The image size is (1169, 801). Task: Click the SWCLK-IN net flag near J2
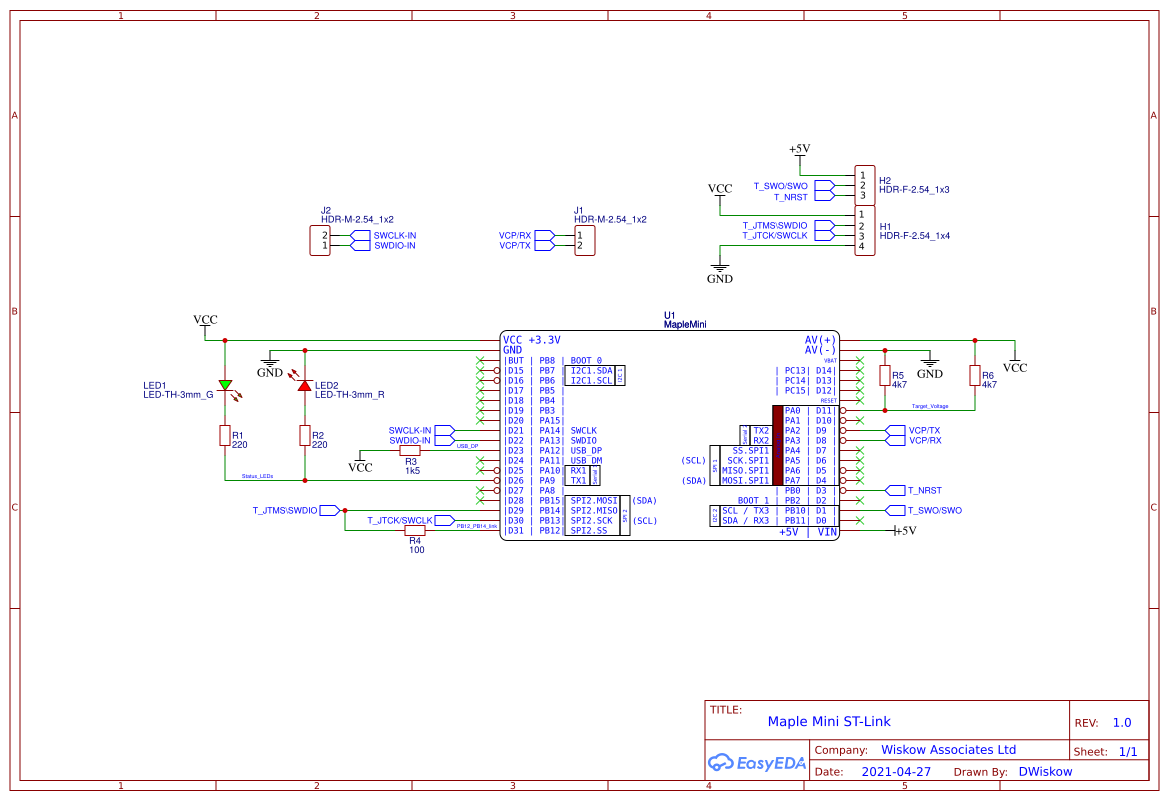pyautogui.click(x=394, y=236)
